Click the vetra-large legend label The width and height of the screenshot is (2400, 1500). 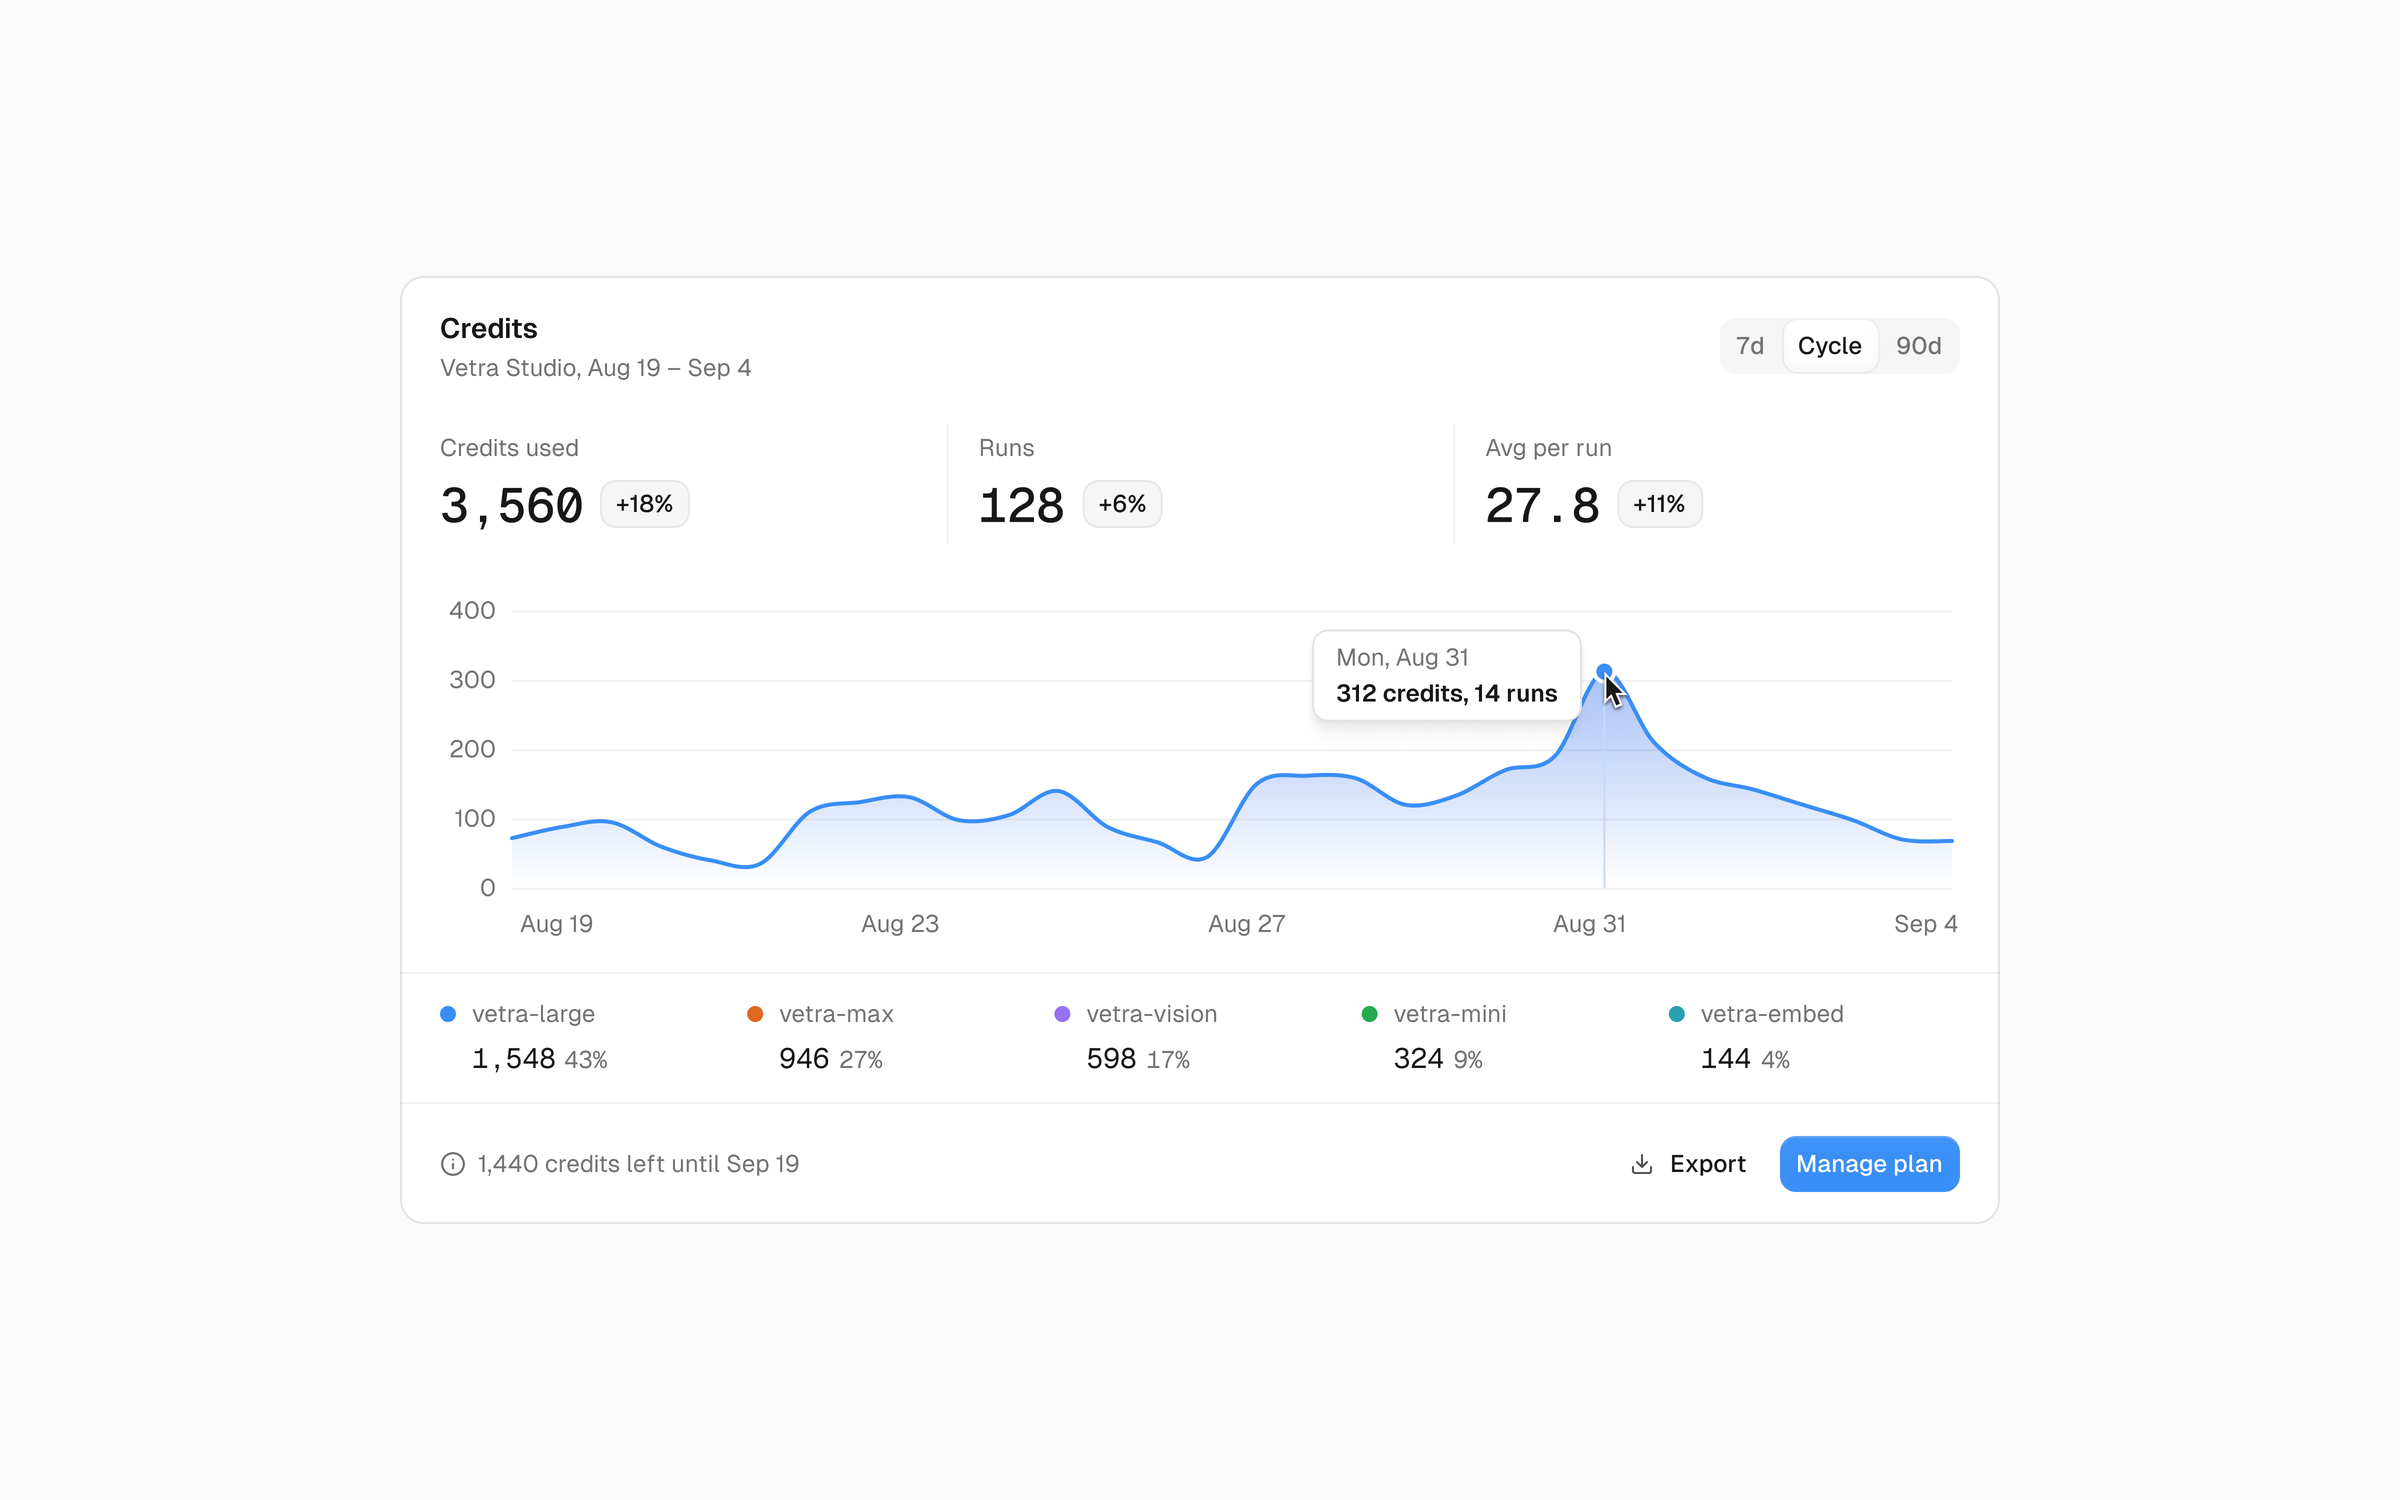533,1014
